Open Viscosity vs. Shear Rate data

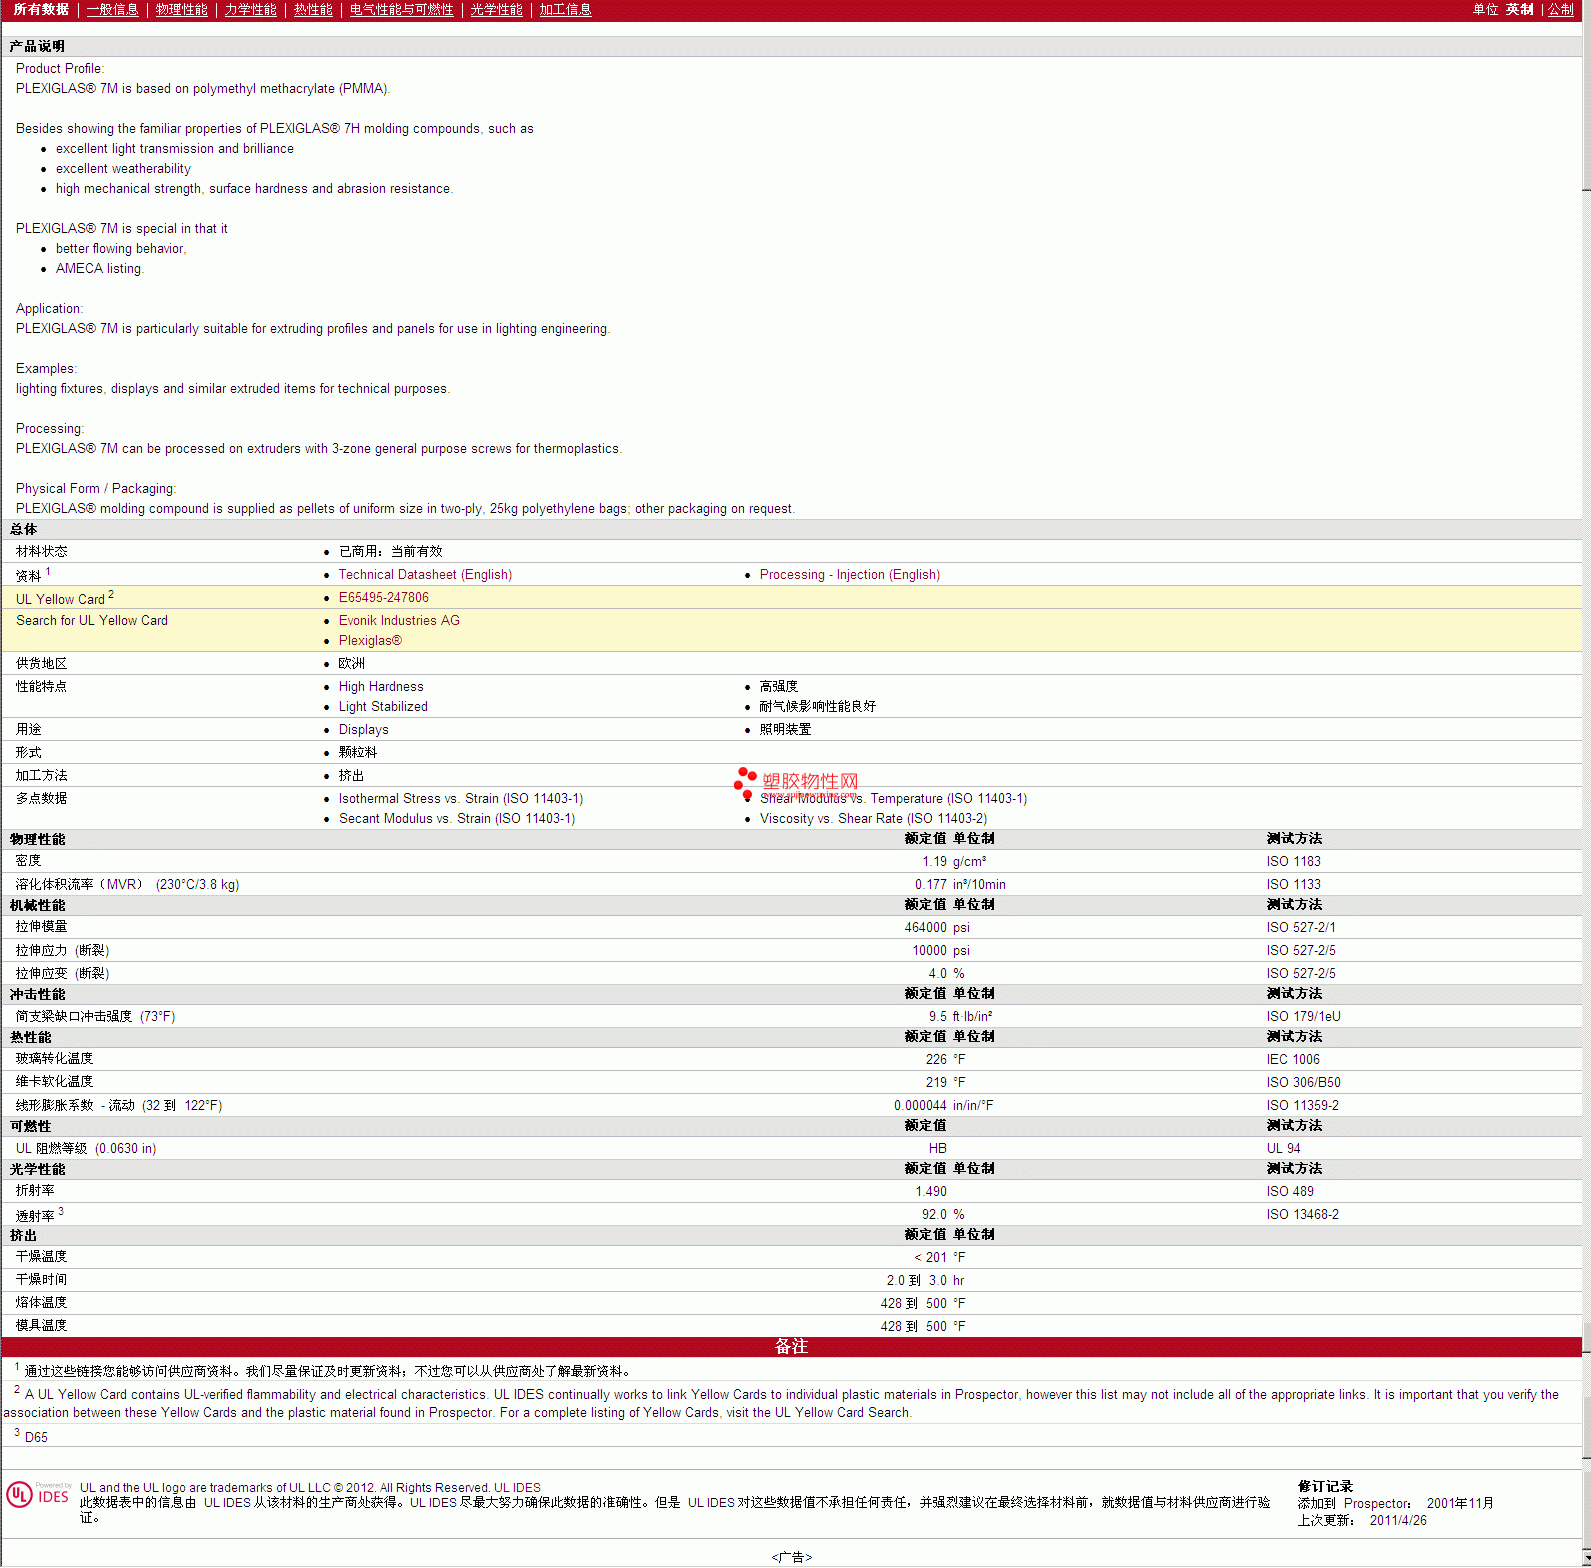(x=873, y=819)
